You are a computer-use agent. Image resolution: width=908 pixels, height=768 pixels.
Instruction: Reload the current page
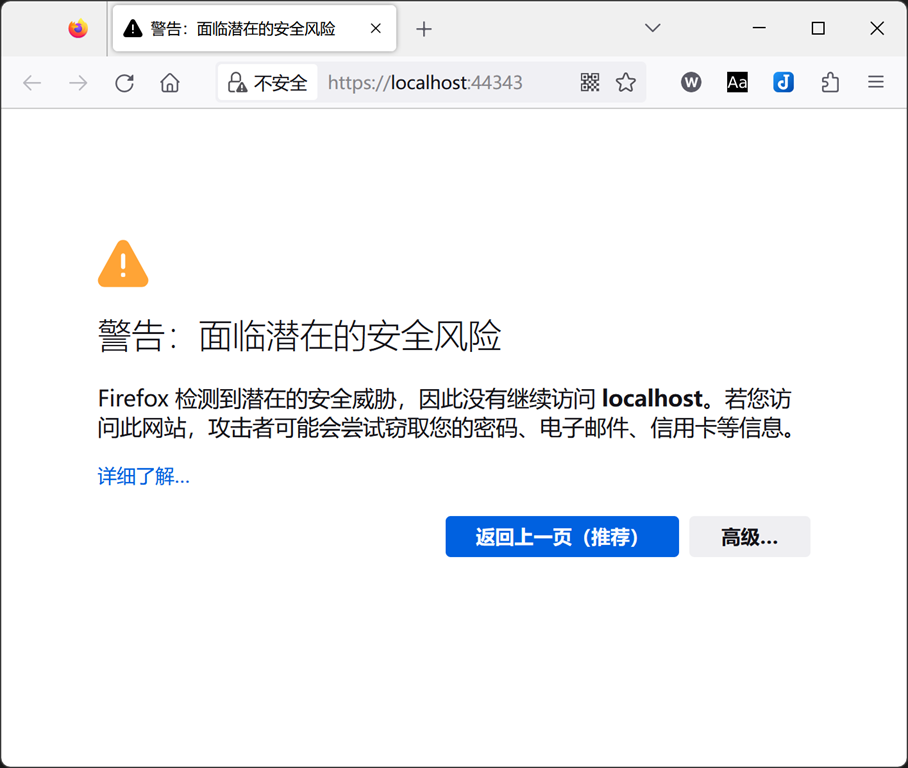124,83
